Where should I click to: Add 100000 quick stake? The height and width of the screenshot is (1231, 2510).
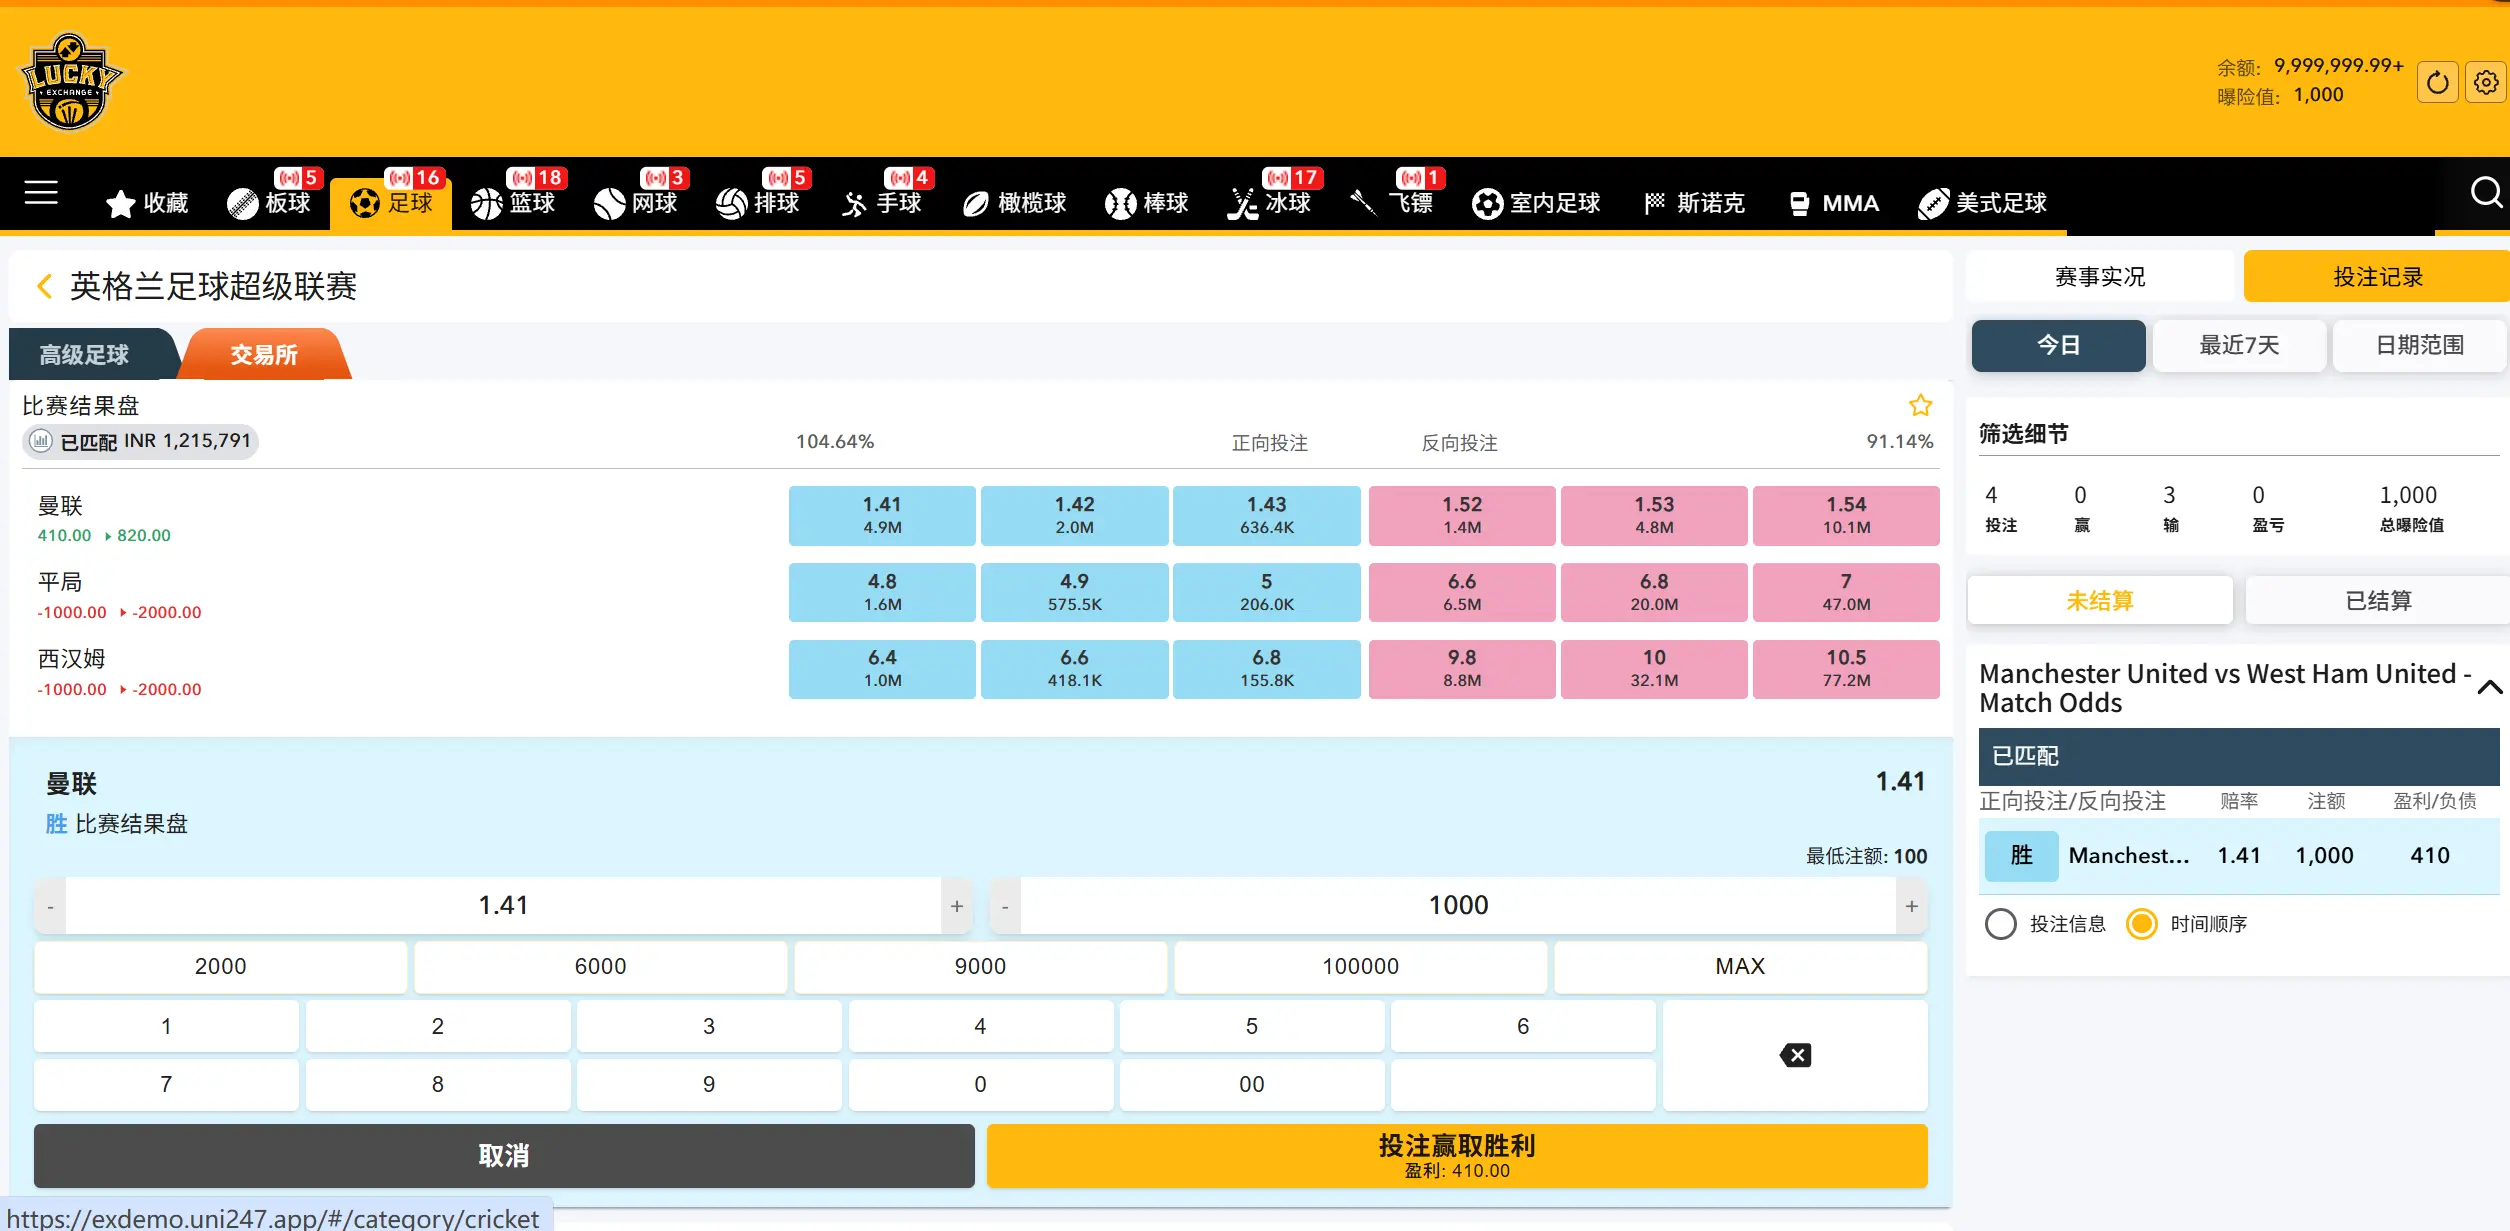coord(1361,967)
